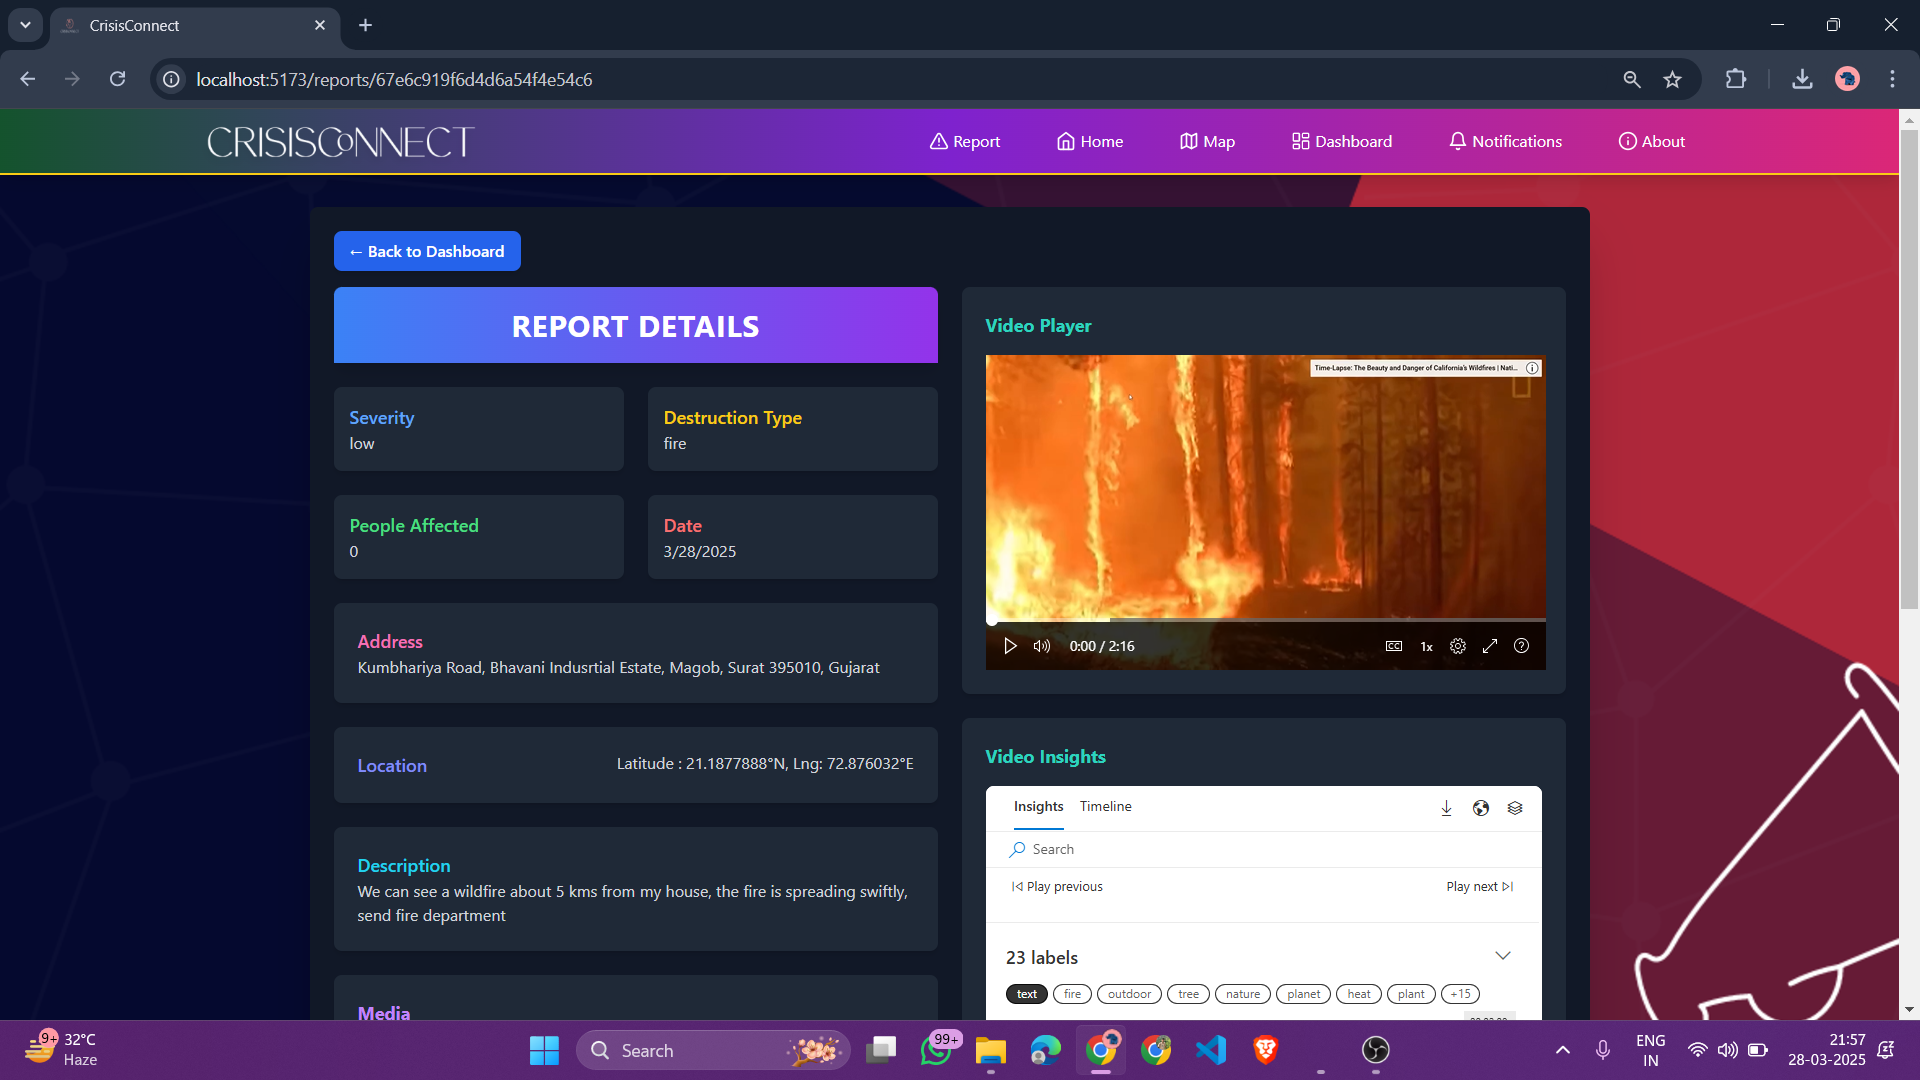
Task: Select the fire label chip
Action: pyautogui.click(x=1072, y=994)
